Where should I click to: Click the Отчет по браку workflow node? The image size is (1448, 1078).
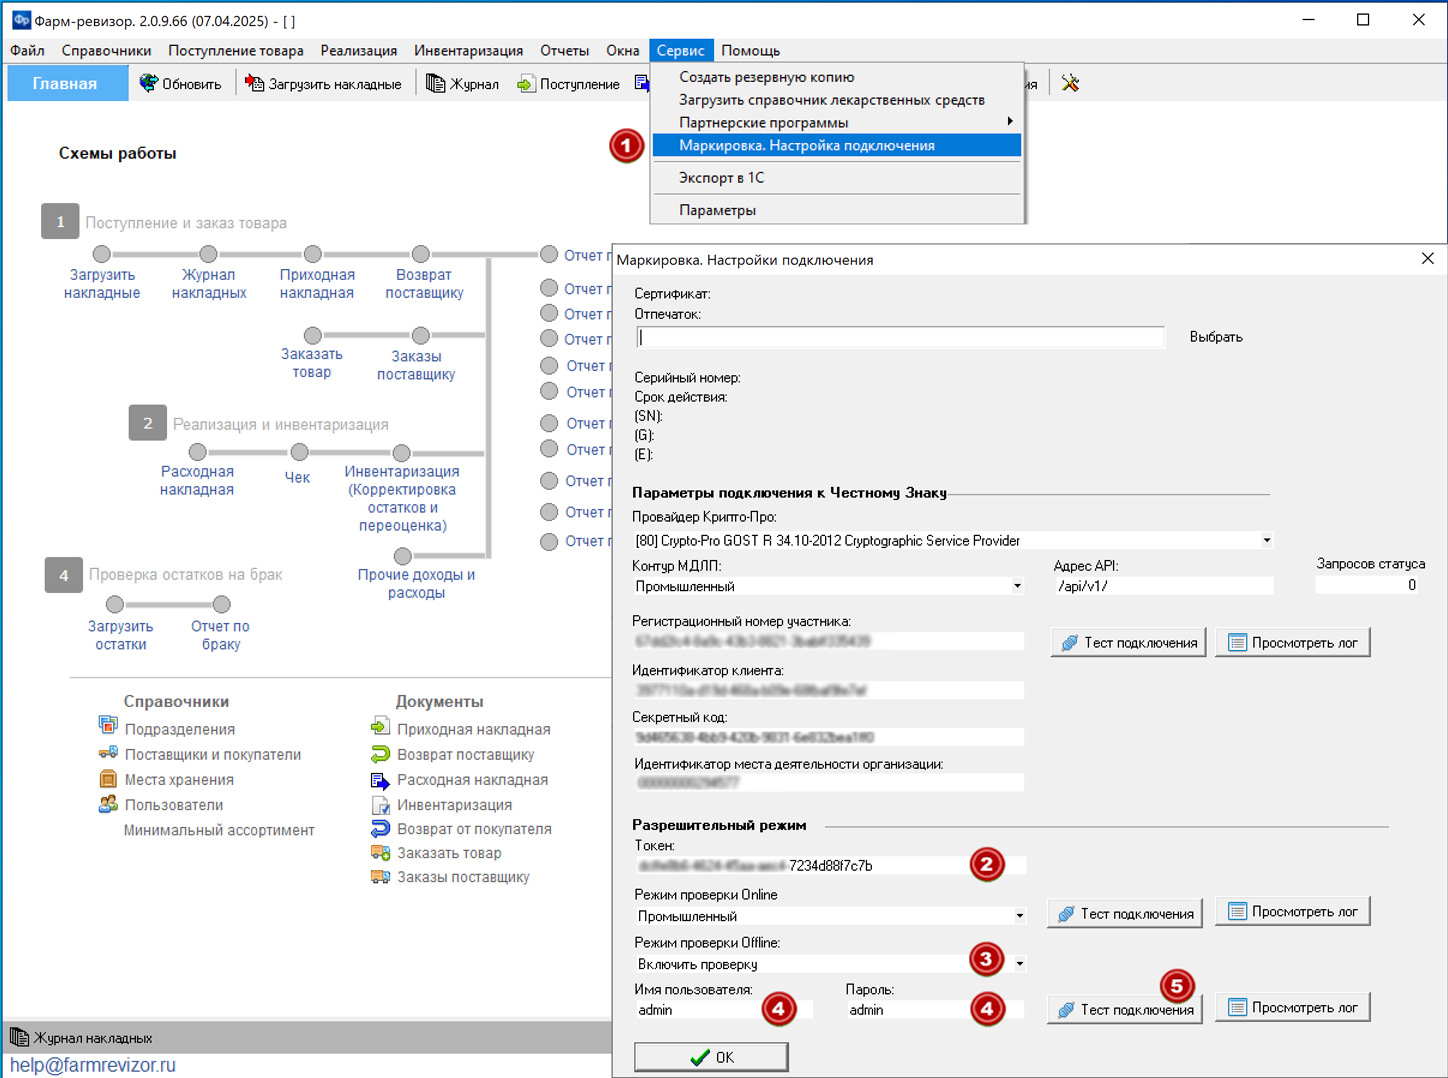(222, 604)
